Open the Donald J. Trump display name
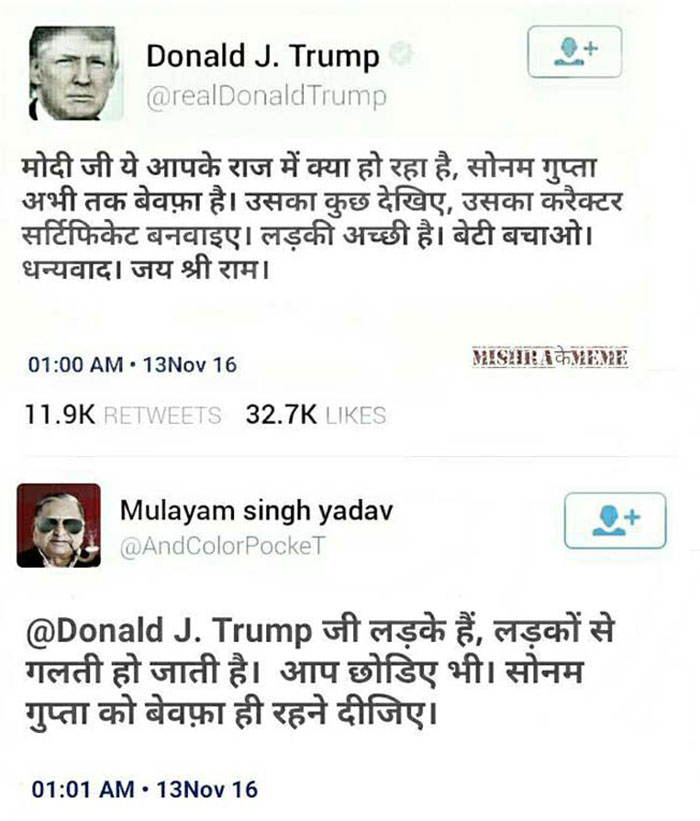The image size is (700, 821). [263, 57]
